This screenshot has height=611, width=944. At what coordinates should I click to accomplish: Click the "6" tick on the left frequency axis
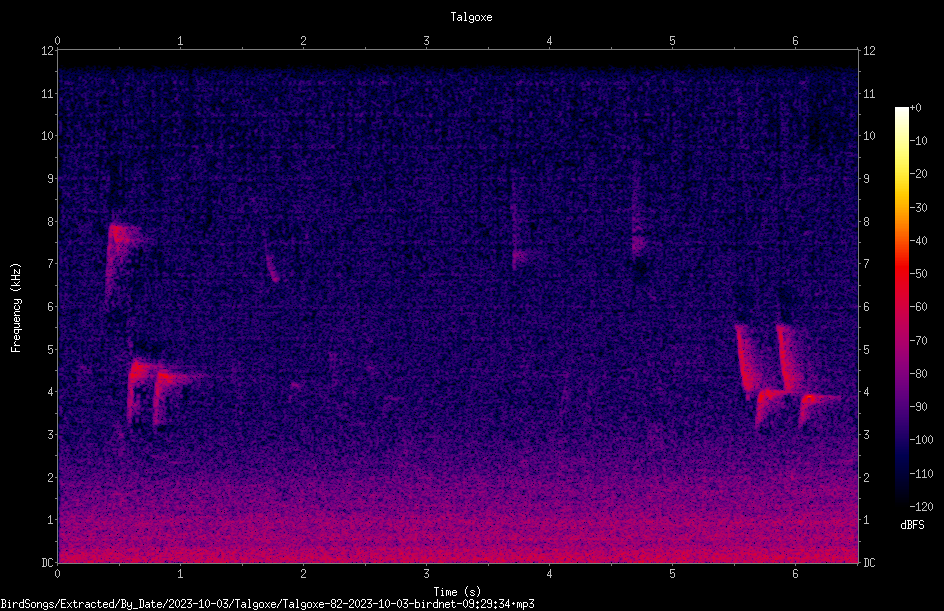51,307
